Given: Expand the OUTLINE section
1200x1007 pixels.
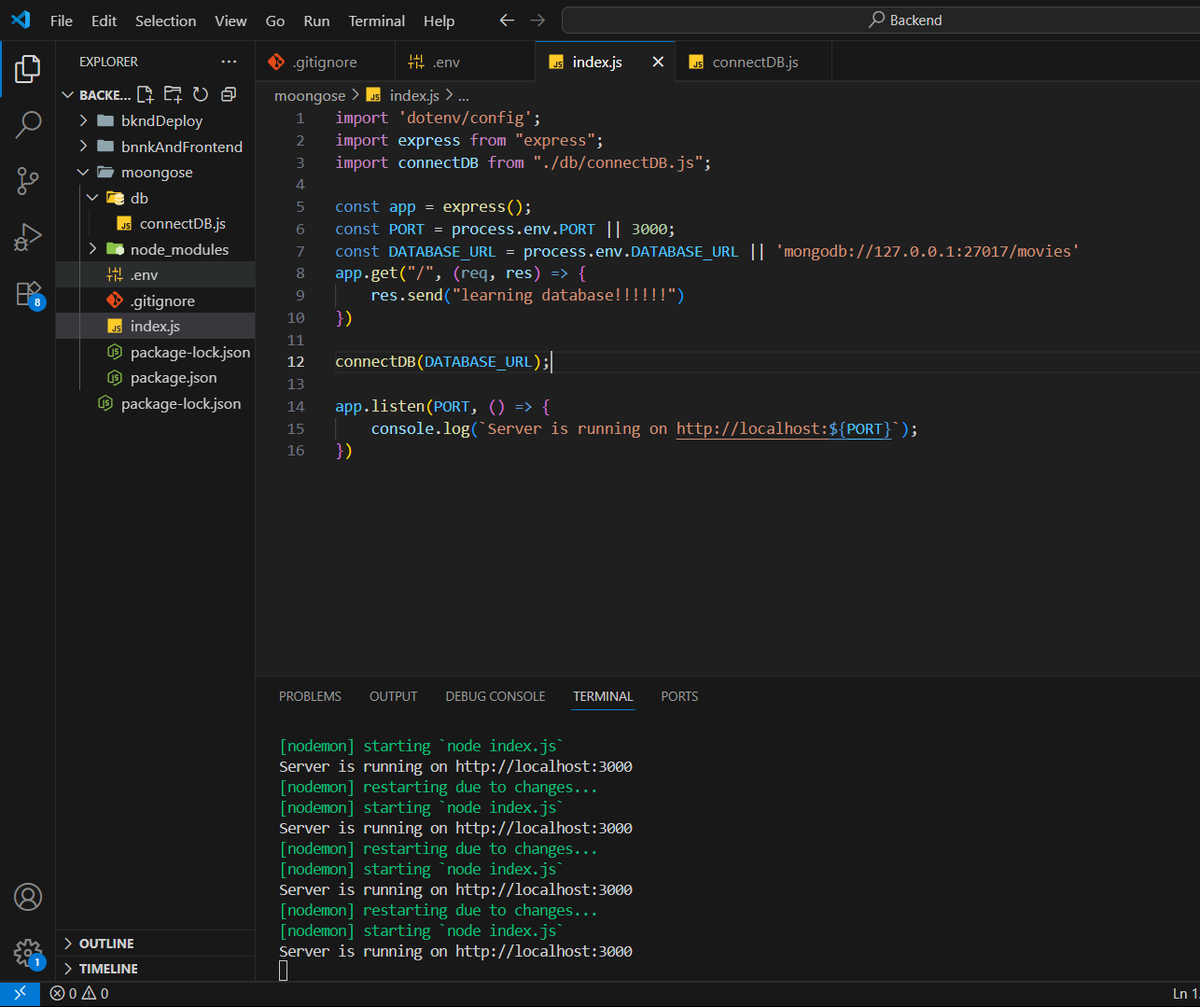Looking at the screenshot, I should pyautogui.click(x=155, y=943).
